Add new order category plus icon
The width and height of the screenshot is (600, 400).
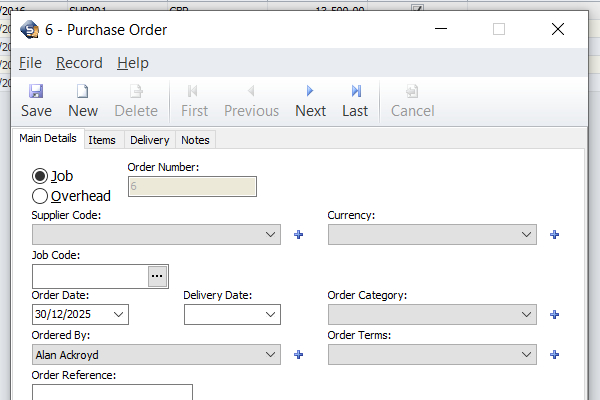point(554,315)
